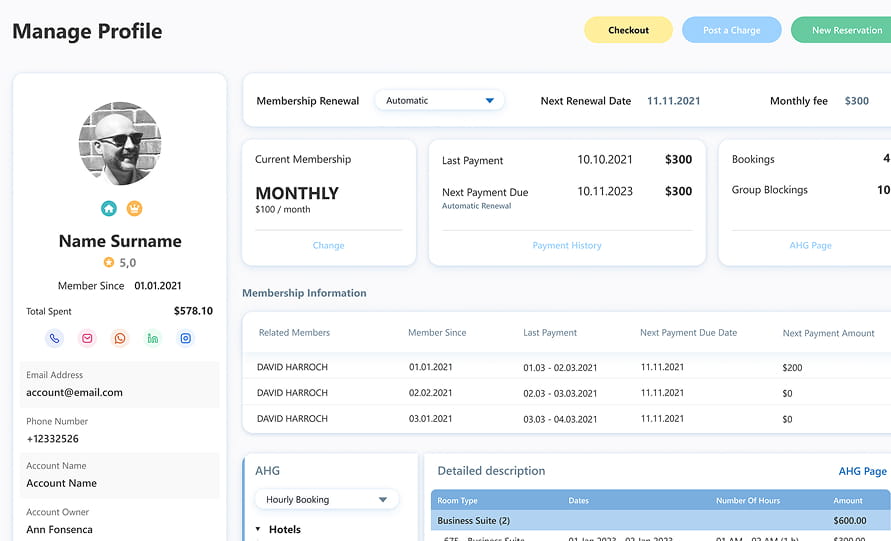
Task: Click the pink email envelope icon
Action: click(x=87, y=338)
